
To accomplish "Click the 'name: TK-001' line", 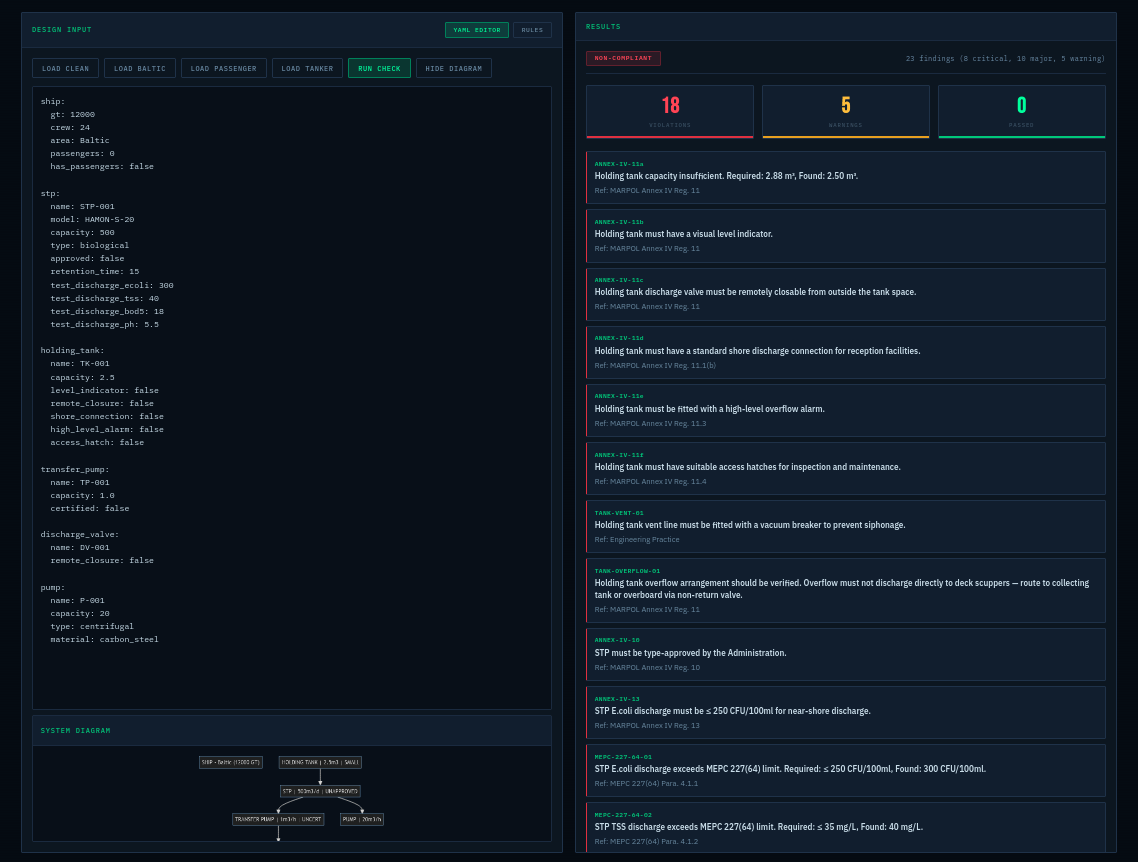I will pyautogui.click(x=80, y=364).
